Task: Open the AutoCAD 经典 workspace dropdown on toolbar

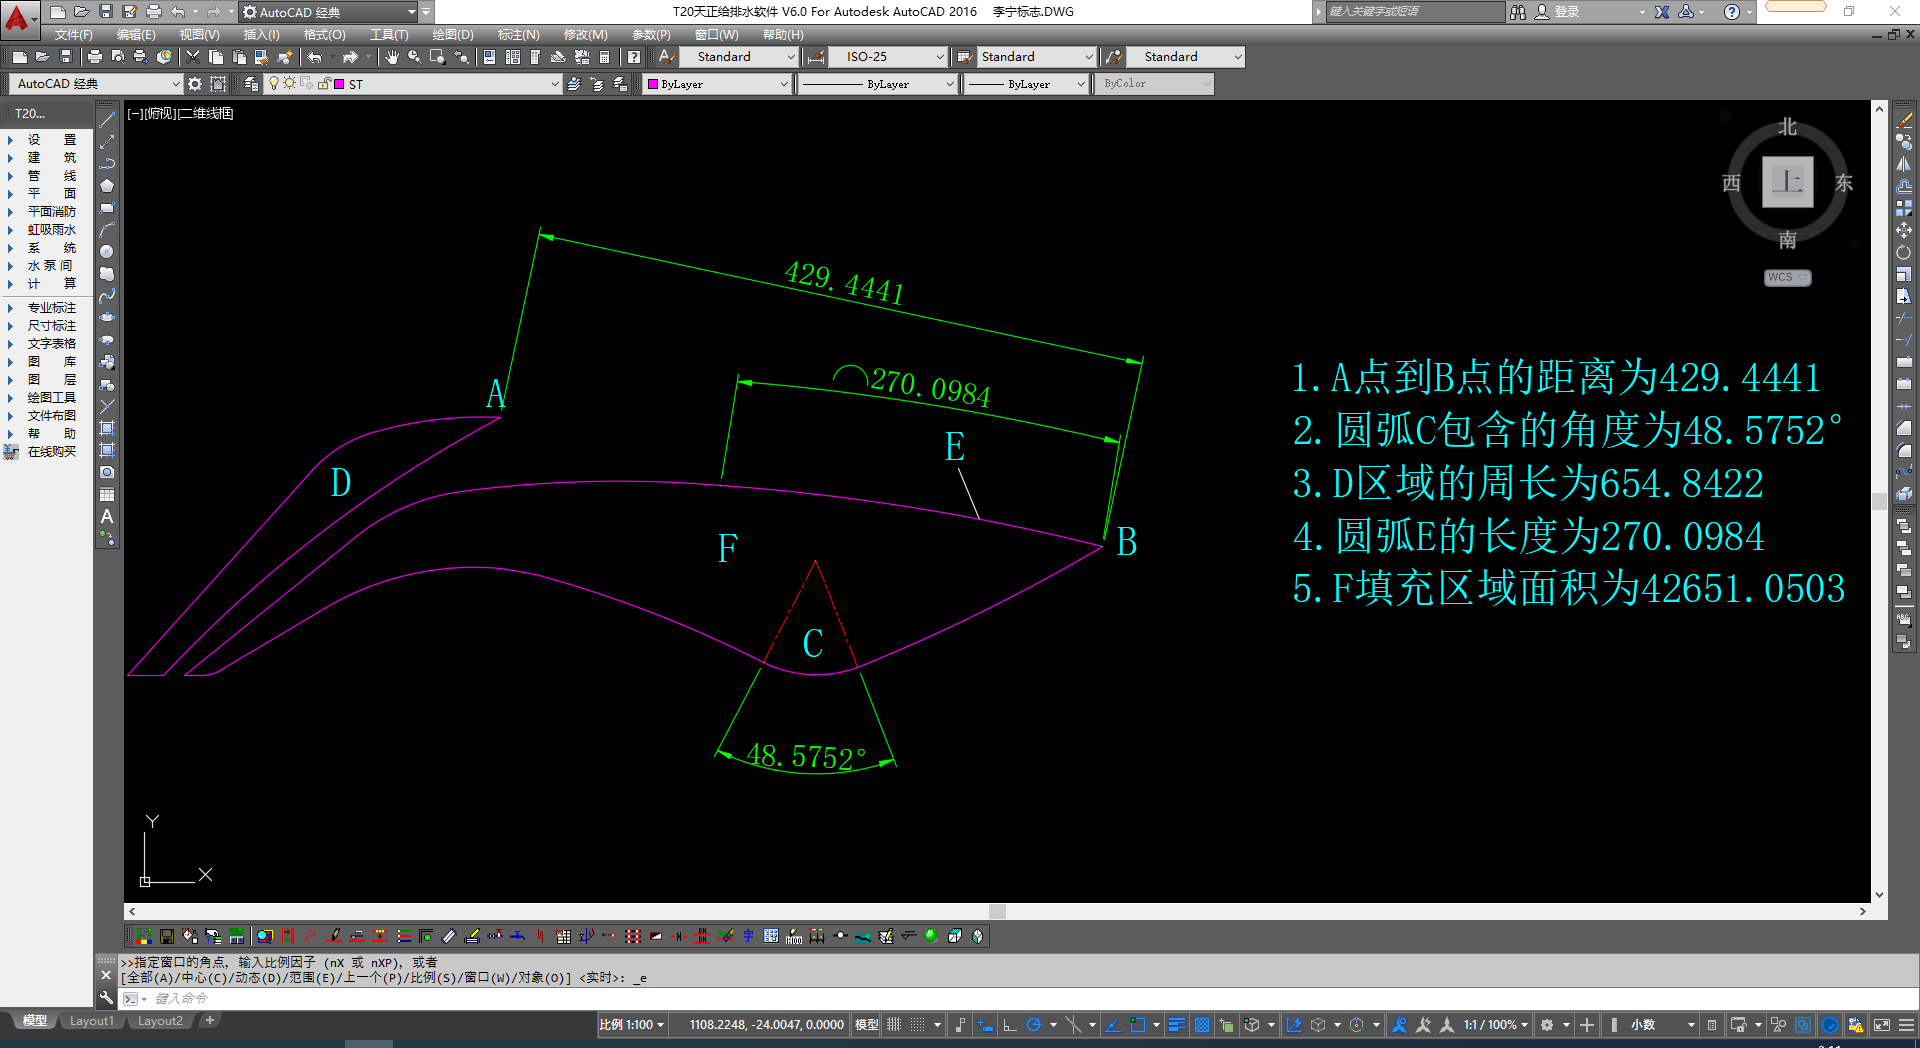Action: point(96,84)
